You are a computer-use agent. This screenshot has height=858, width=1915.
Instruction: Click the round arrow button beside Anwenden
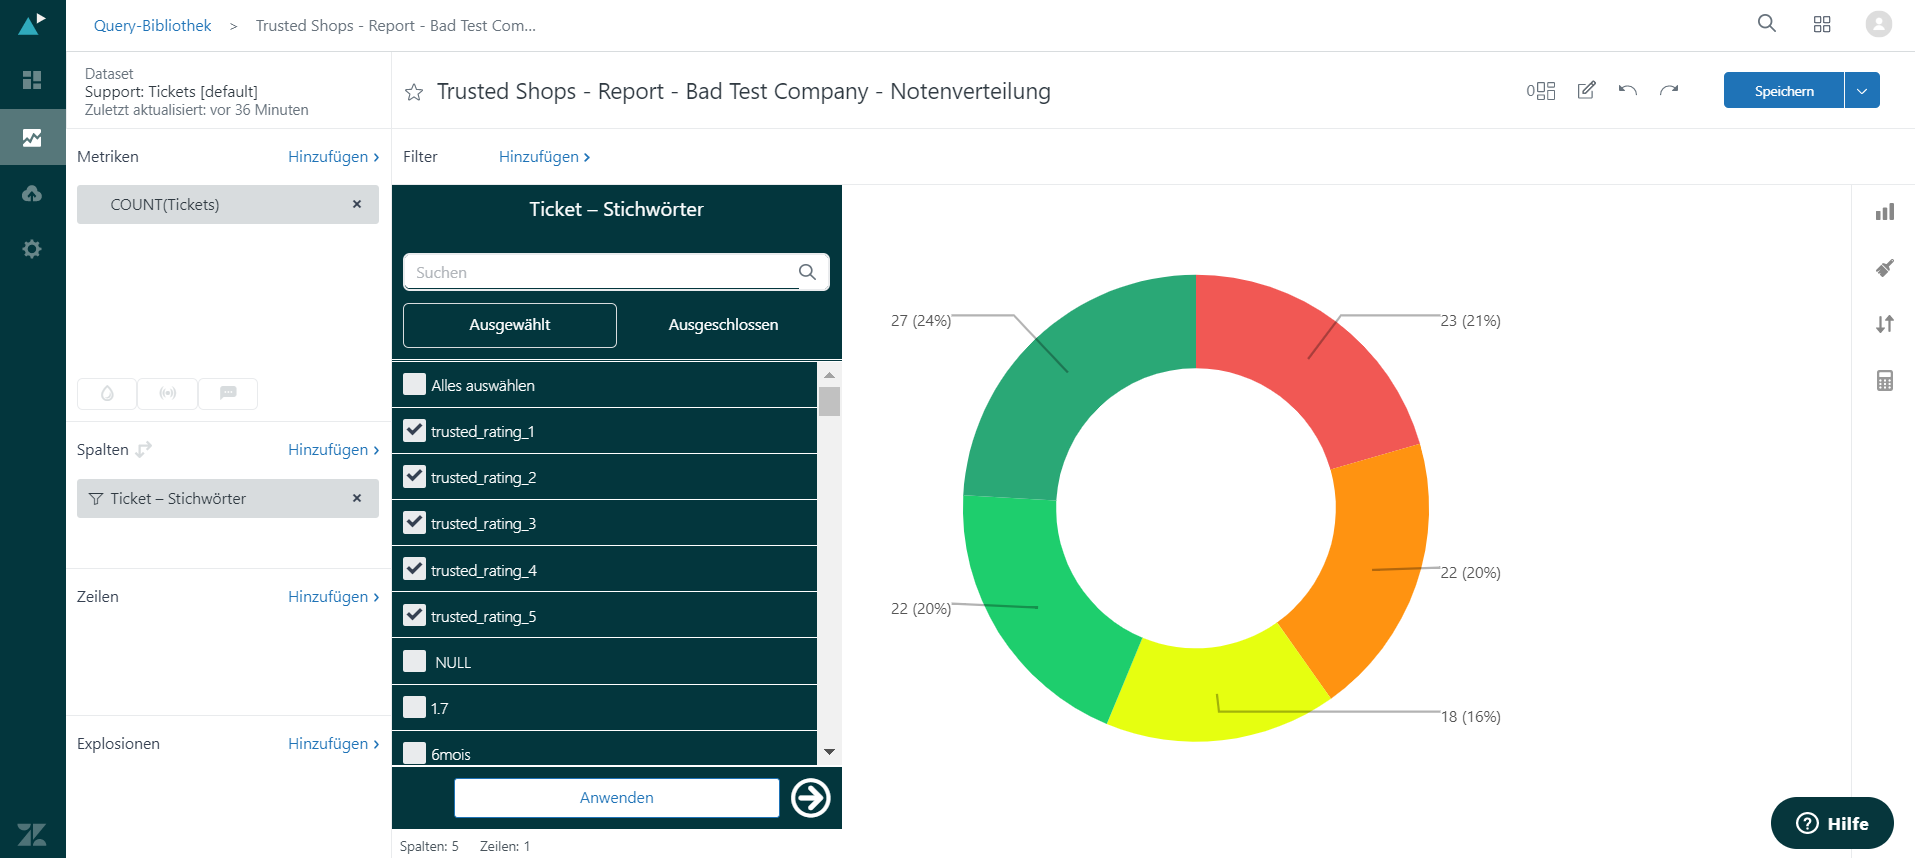[811, 798]
